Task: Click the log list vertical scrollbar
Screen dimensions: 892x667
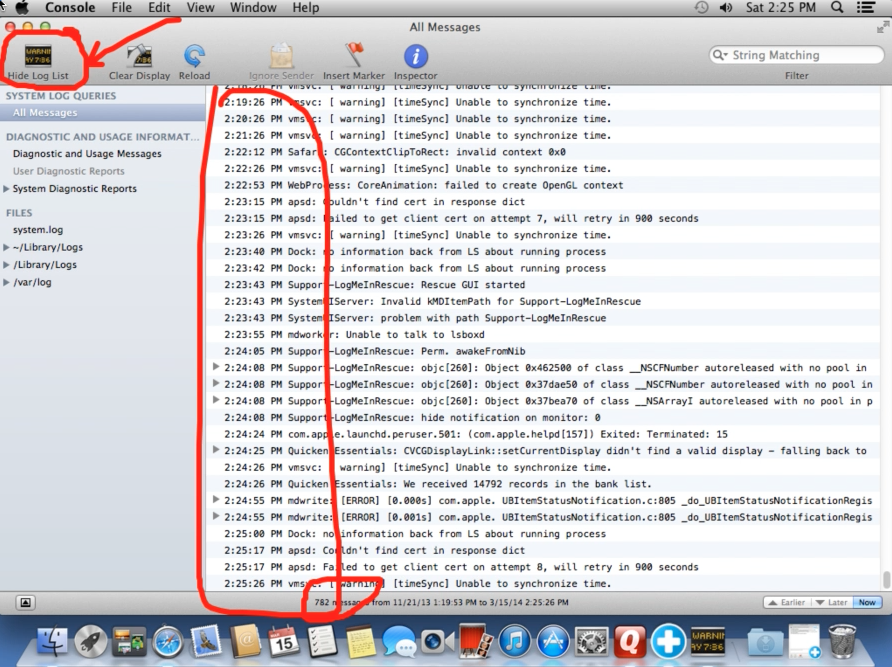Action: (x=886, y=580)
